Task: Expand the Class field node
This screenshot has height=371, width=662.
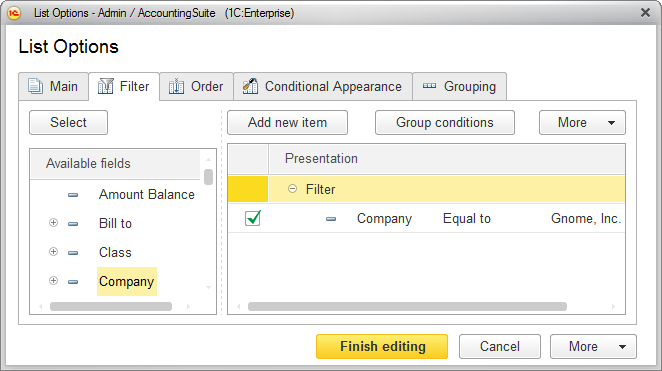Action: pos(53,252)
